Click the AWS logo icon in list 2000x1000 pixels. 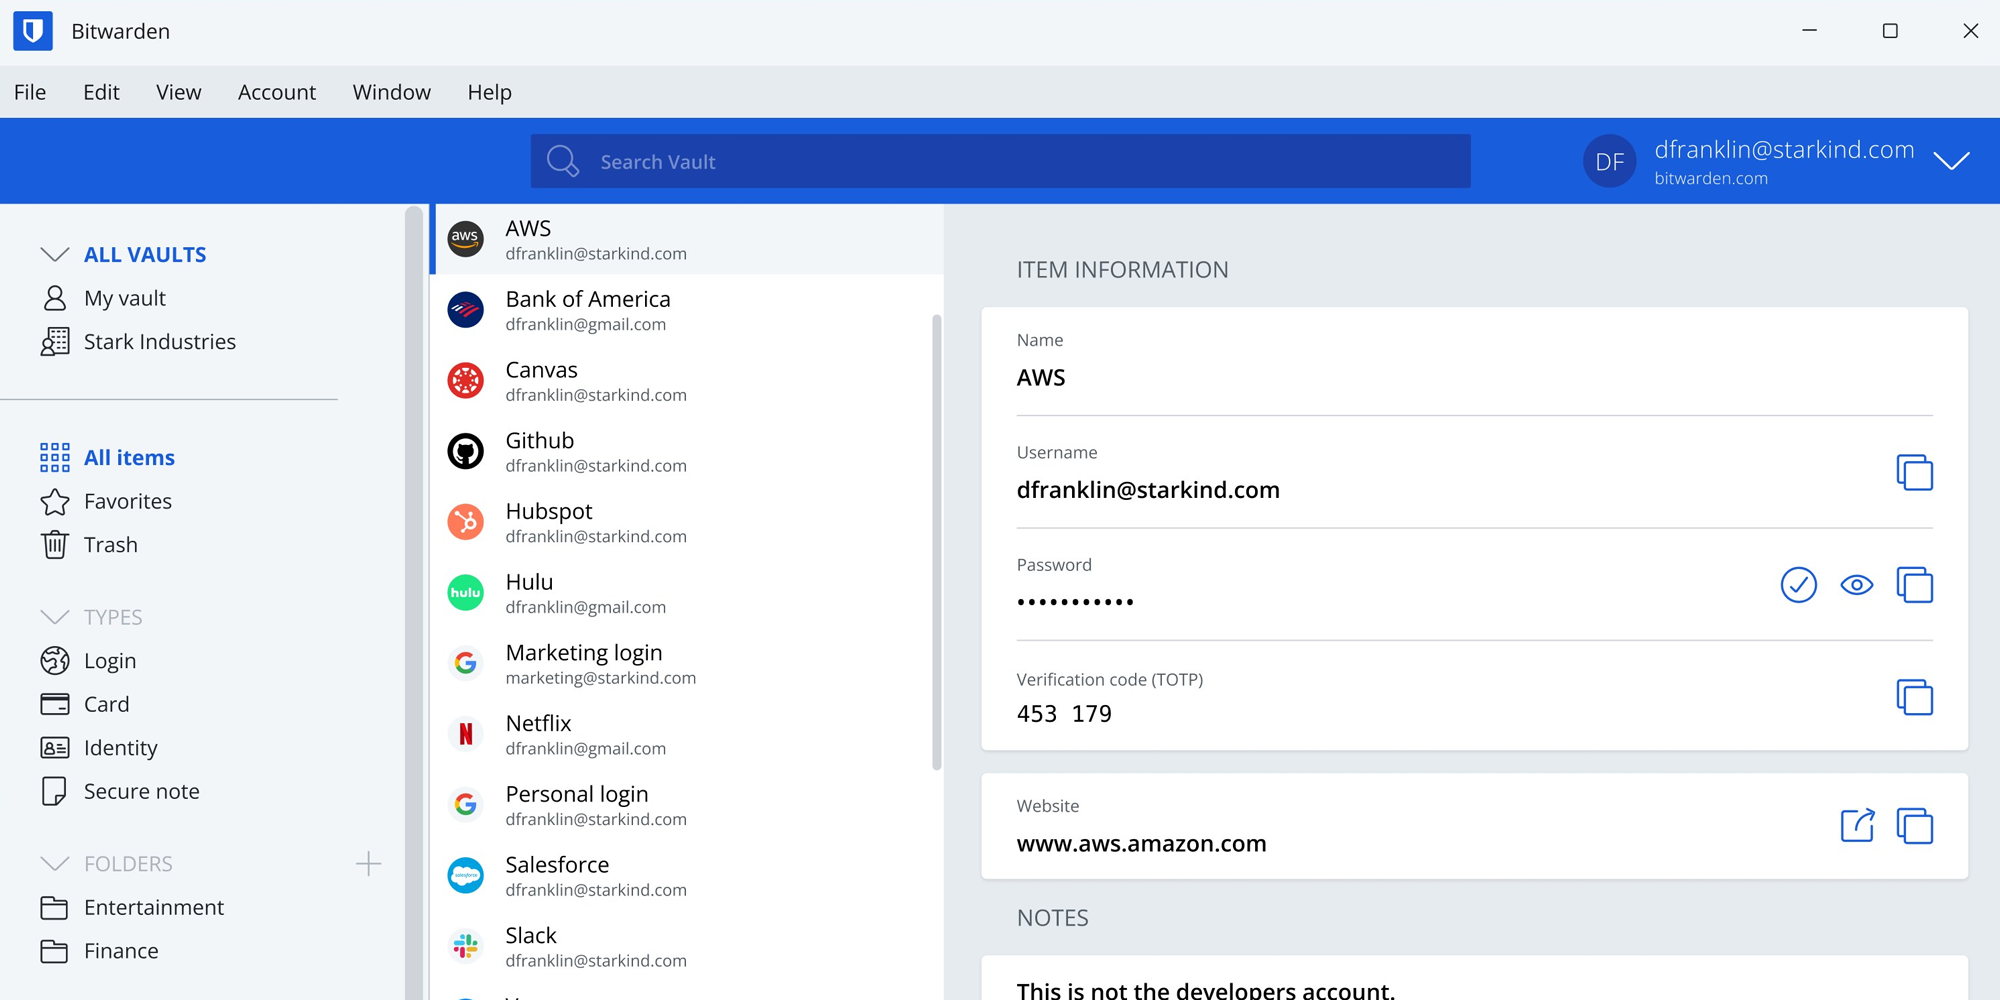click(x=465, y=239)
